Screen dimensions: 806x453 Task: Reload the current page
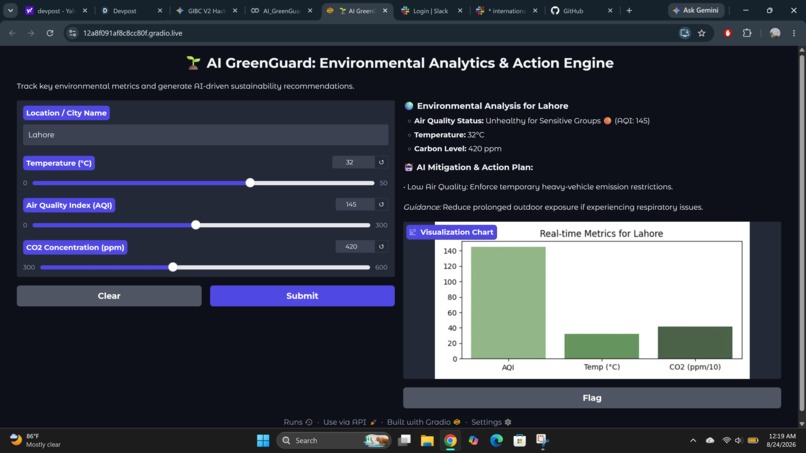(x=50, y=33)
